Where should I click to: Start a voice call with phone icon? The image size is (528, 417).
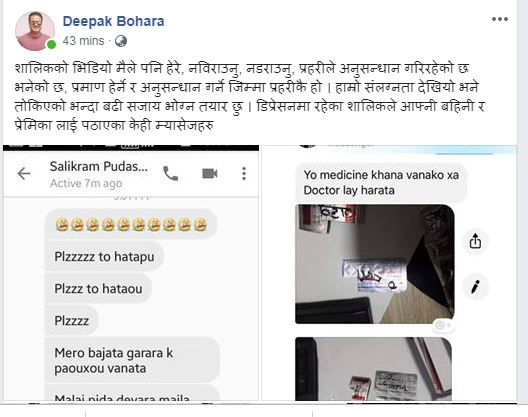pos(171,174)
